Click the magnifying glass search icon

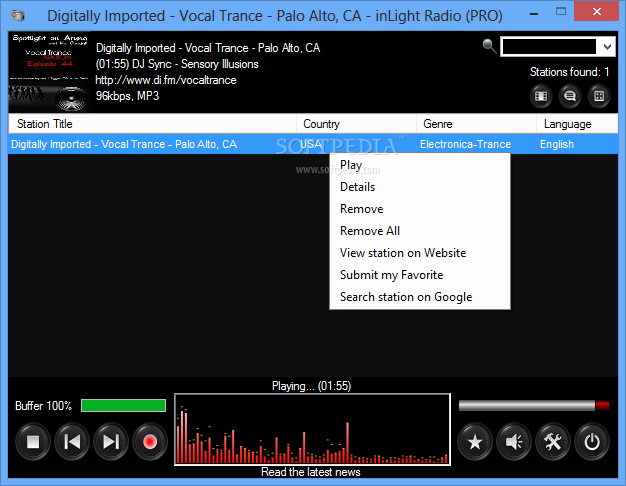coord(489,46)
